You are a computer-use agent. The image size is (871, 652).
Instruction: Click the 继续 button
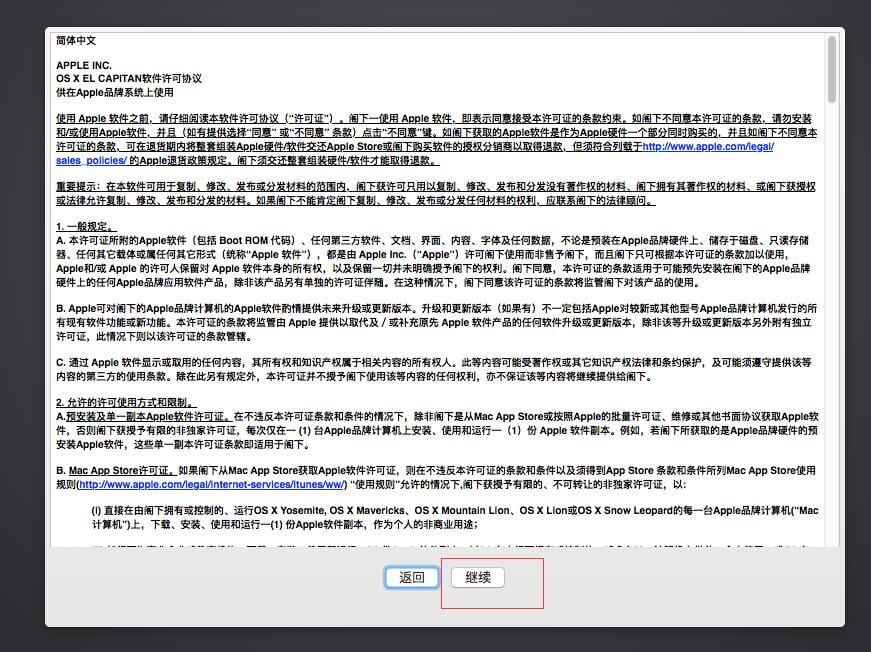click(x=478, y=578)
